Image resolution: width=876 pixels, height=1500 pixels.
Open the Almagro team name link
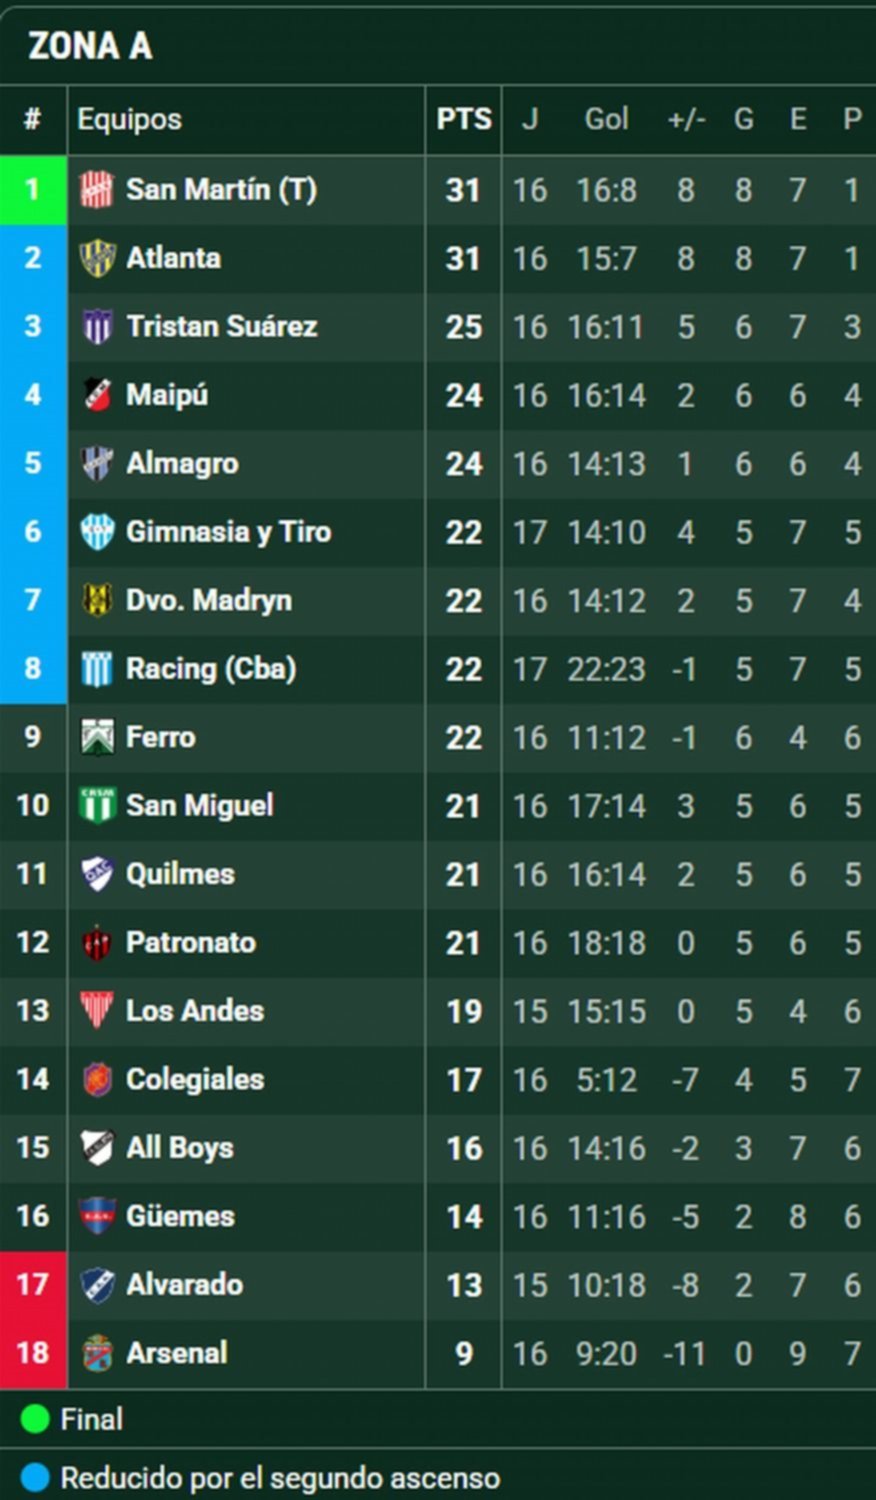click(x=182, y=463)
